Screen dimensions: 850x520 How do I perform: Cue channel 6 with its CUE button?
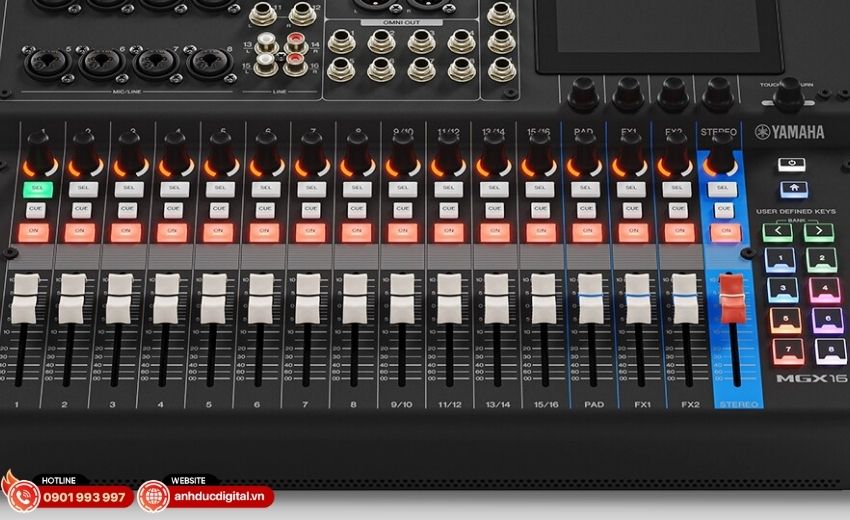[x=265, y=209]
